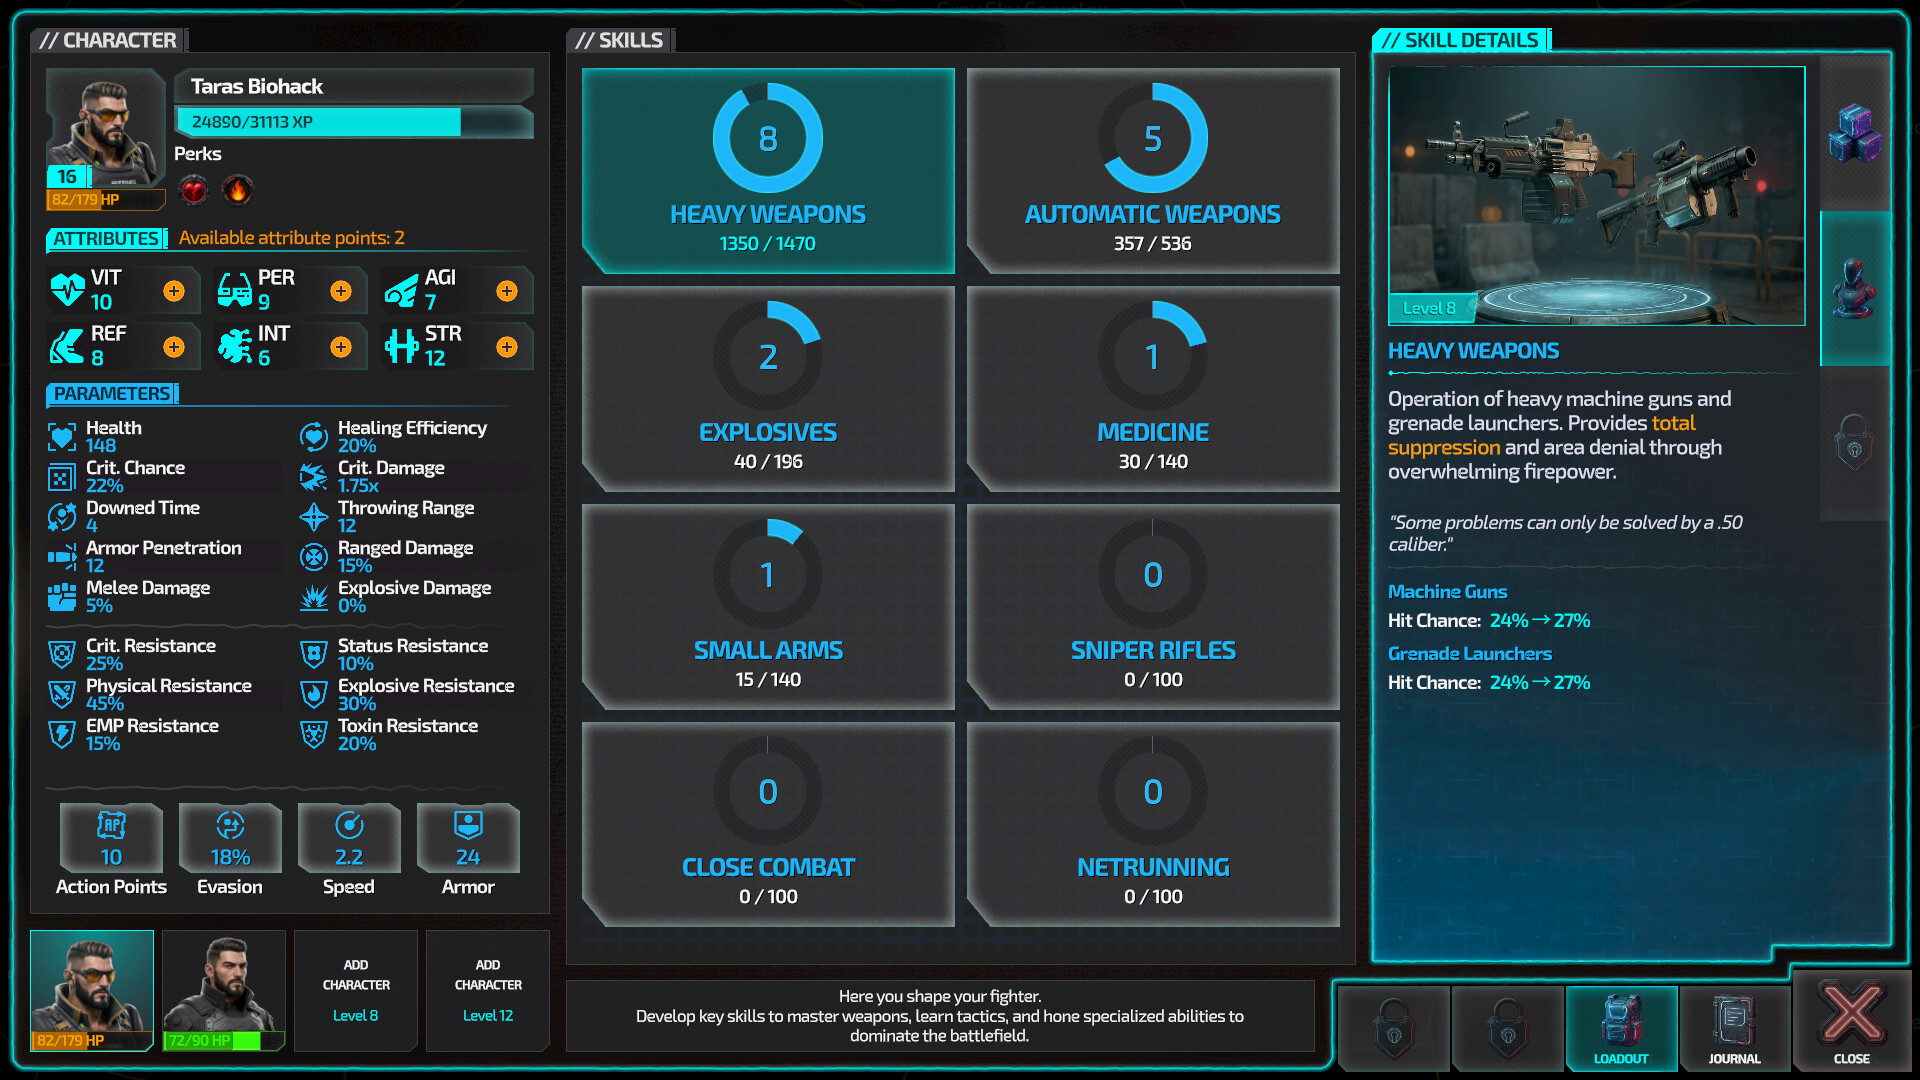Open the Skill Details panel header
The image size is (1920, 1080).
point(1460,40)
